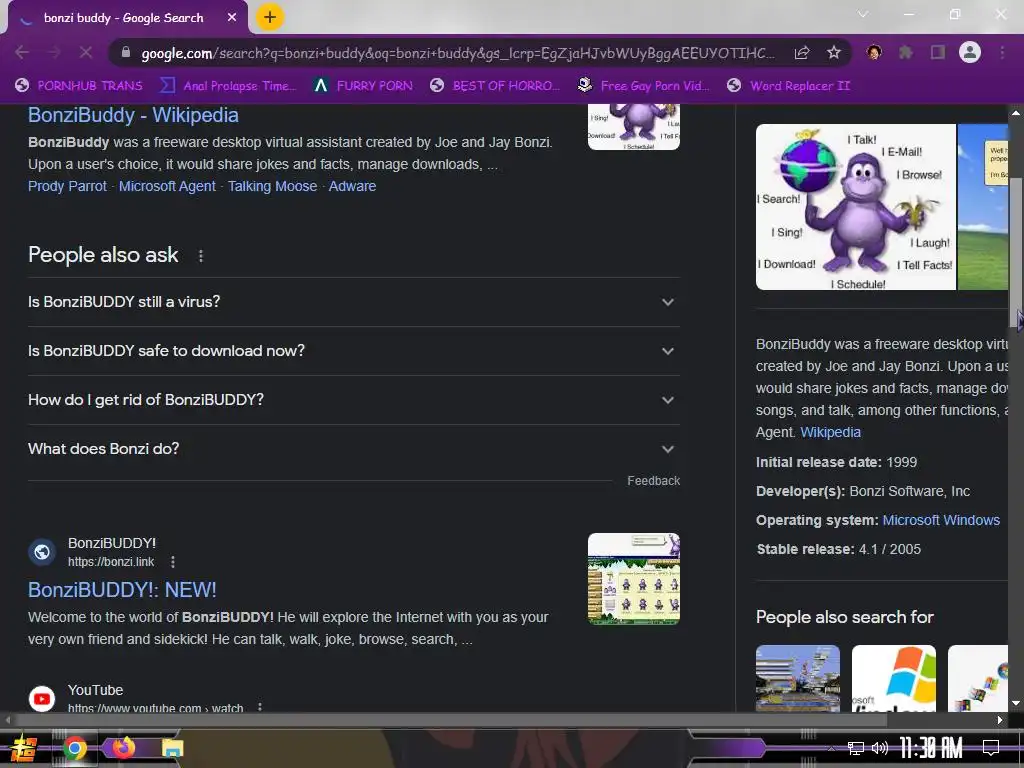Viewport: 1024px width, 768px height.
Task: Open the Start menu button
Action: (x=23, y=748)
